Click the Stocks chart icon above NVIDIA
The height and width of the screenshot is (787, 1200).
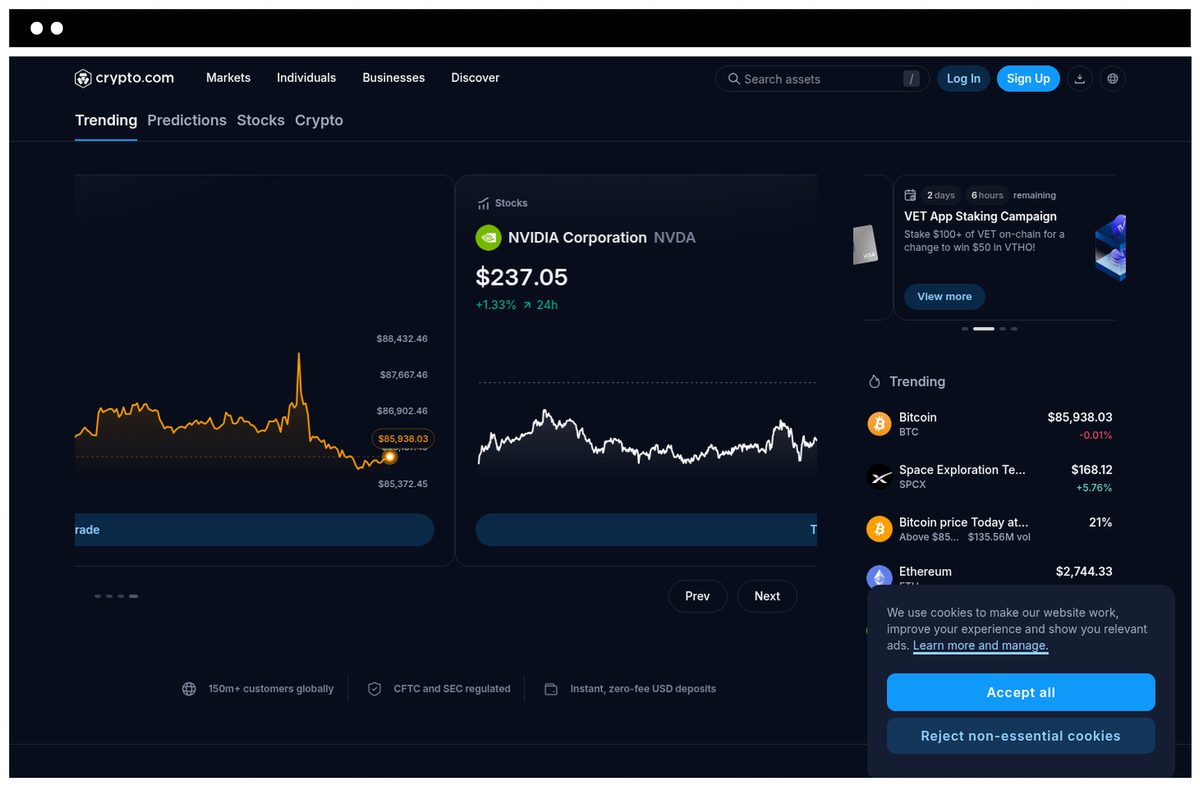pyautogui.click(x=483, y=203)
